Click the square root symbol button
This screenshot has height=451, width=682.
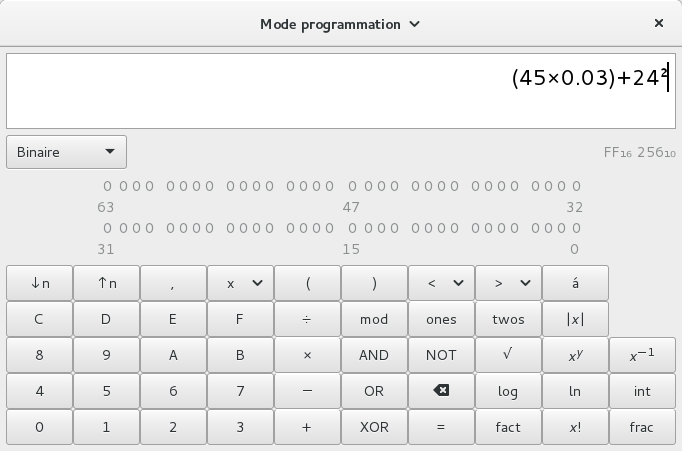(x=508, y=355)
